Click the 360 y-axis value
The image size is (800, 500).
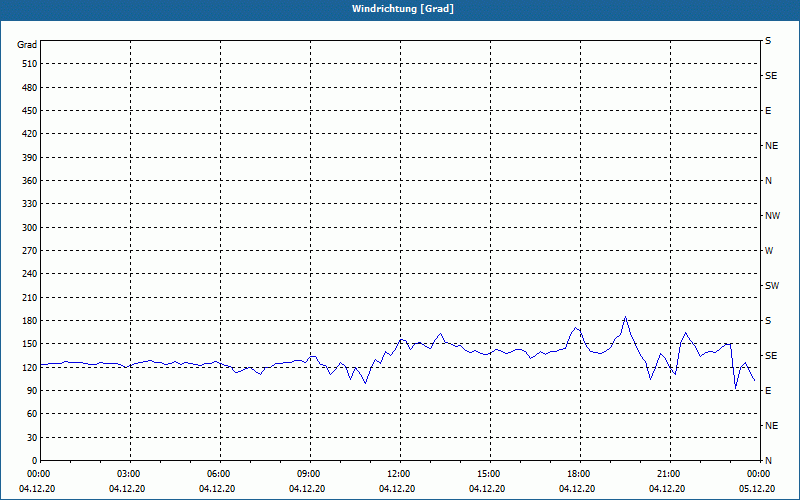coord(30,181)
